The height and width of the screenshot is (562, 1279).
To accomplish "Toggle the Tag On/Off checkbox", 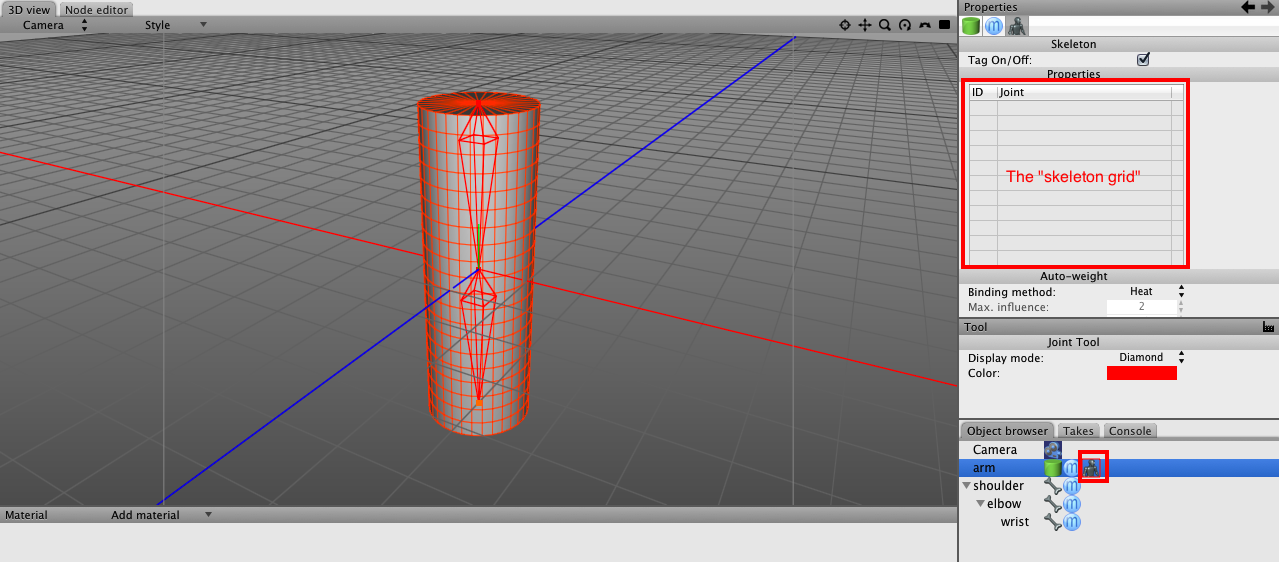I will click(1143, 60).
